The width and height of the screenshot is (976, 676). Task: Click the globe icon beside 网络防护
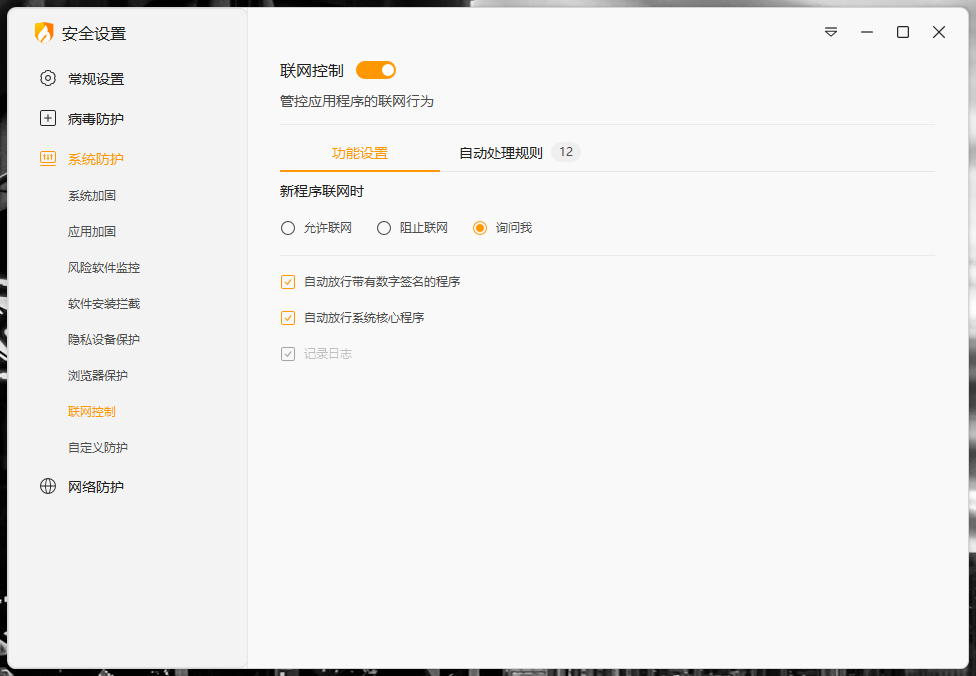[48, 487]
